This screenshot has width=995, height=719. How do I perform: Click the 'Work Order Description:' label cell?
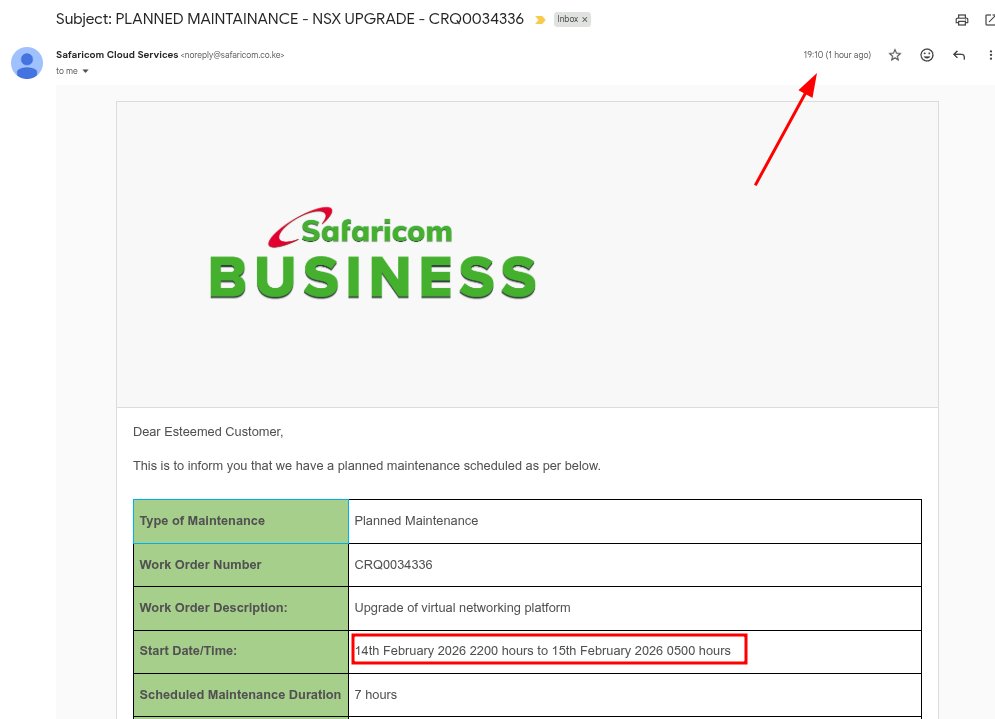241,608
